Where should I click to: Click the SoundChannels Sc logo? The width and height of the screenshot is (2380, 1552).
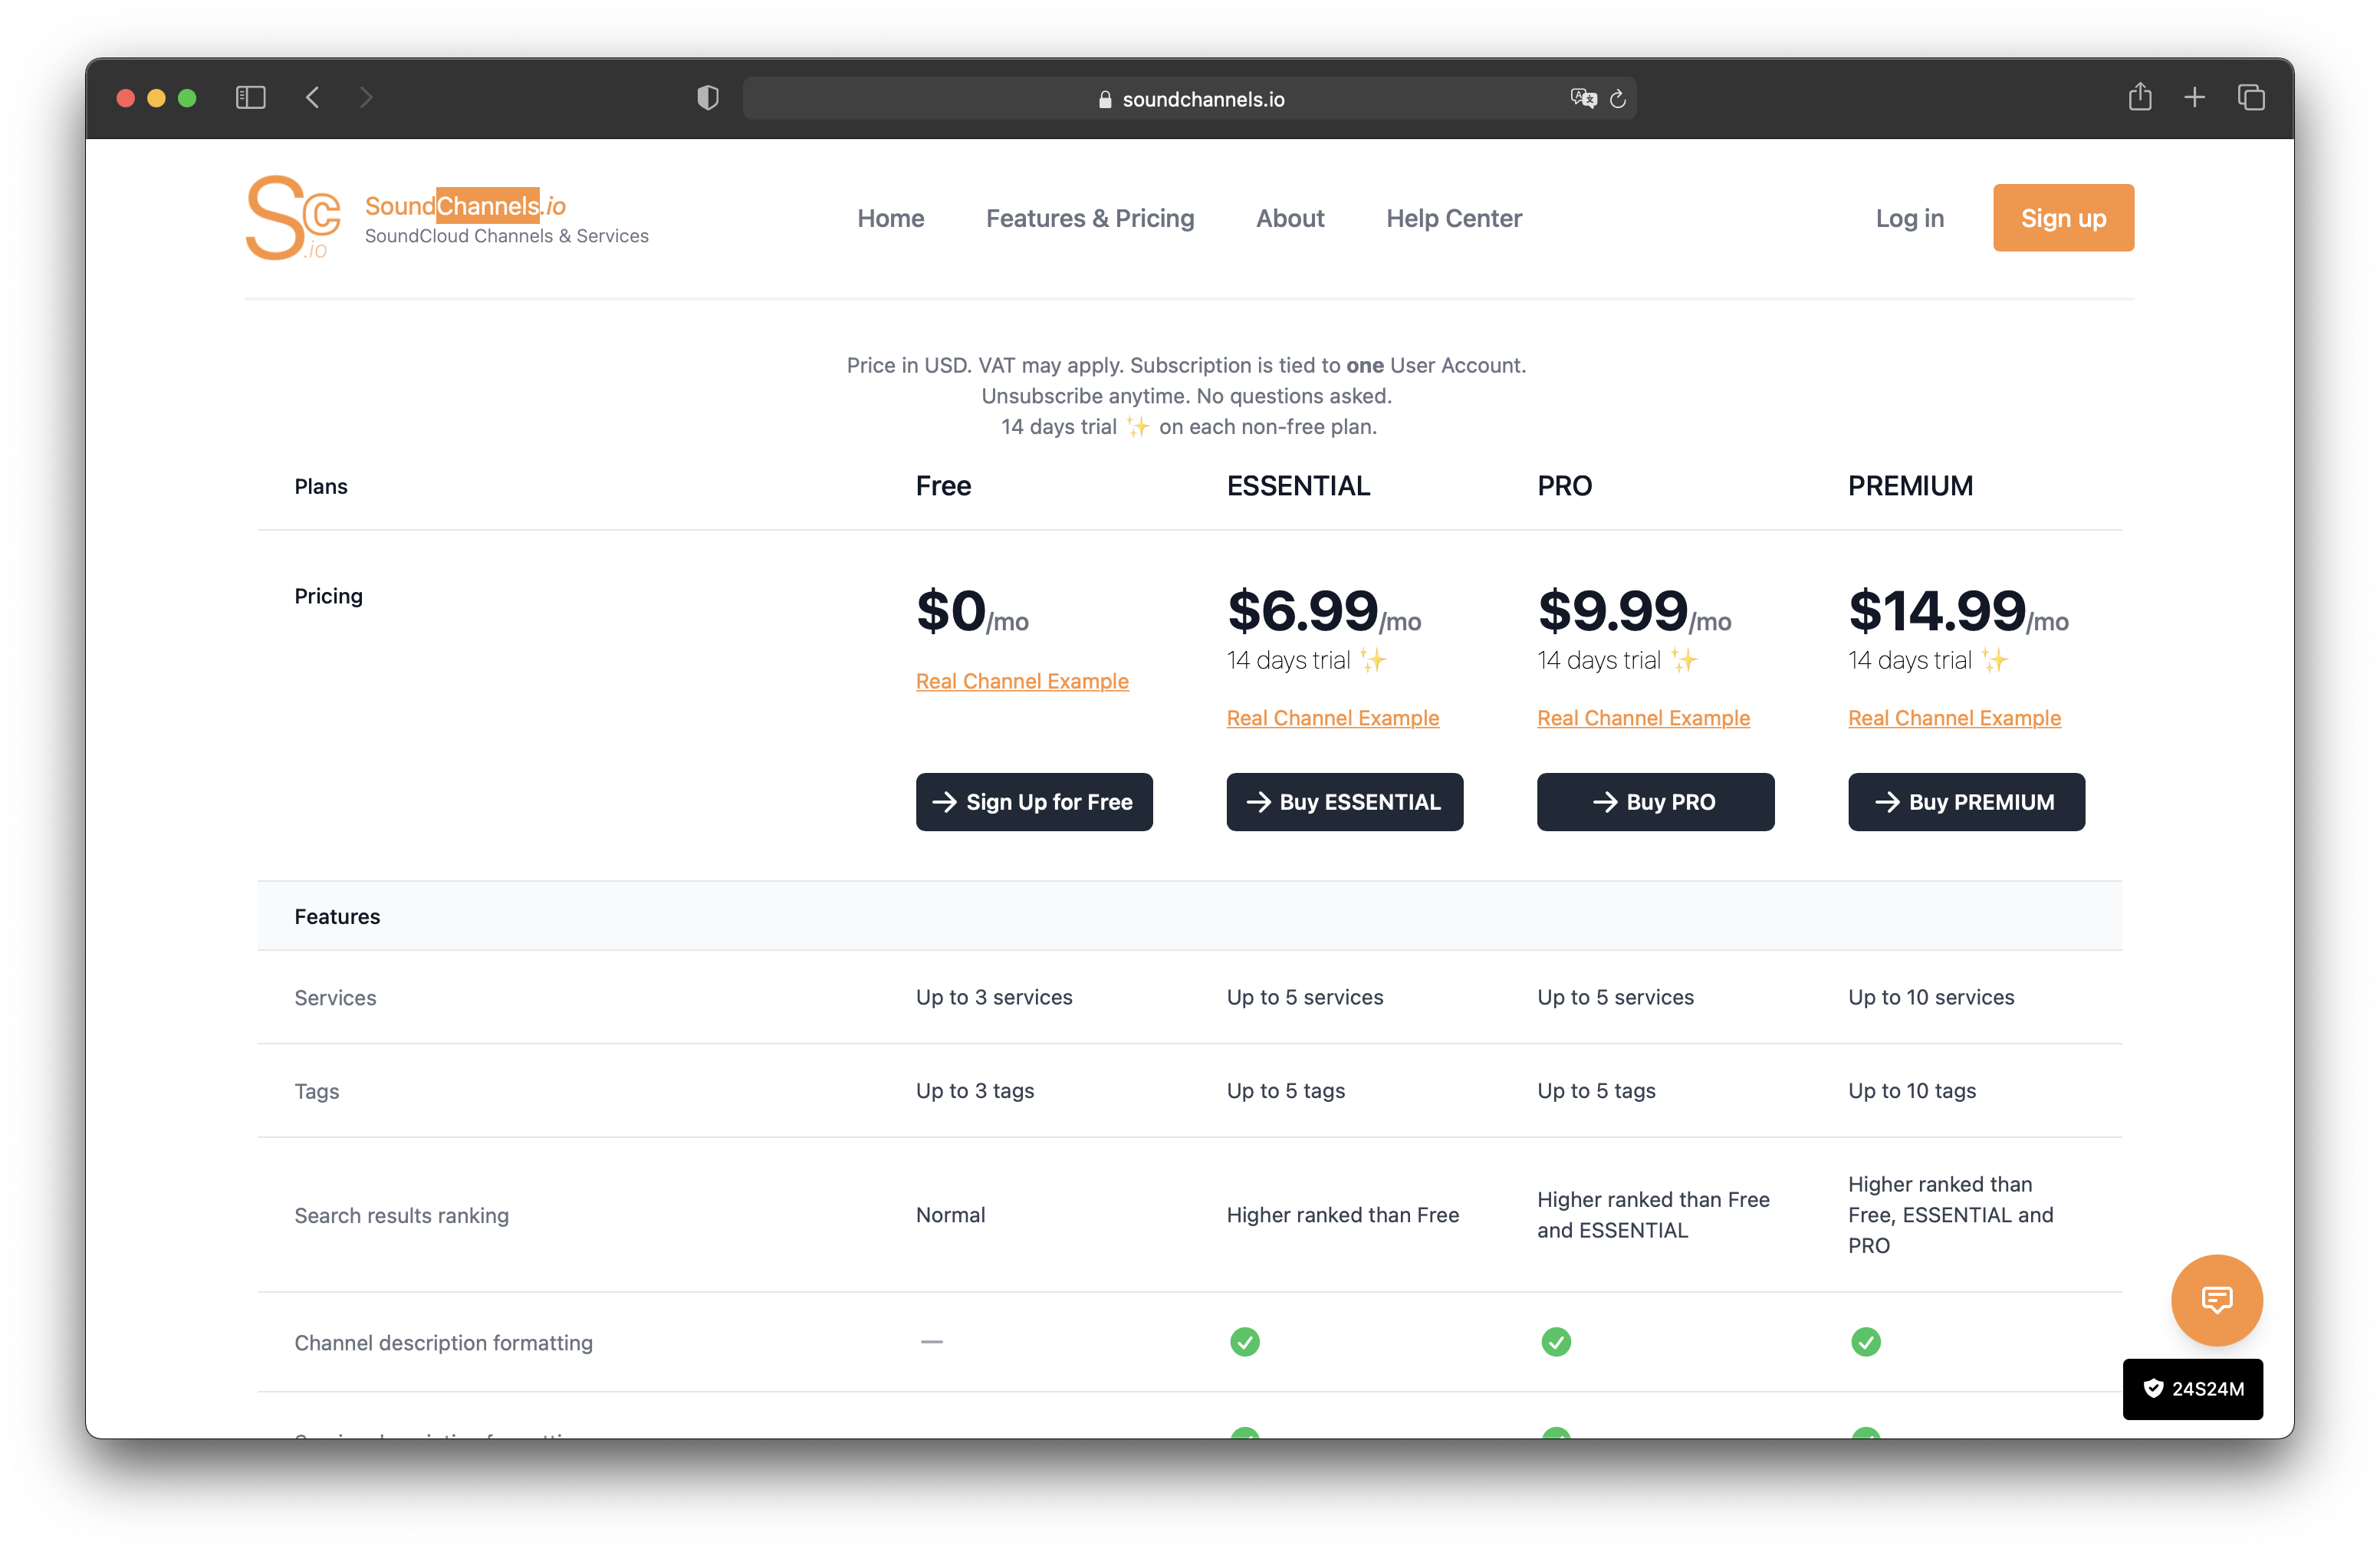293,218
